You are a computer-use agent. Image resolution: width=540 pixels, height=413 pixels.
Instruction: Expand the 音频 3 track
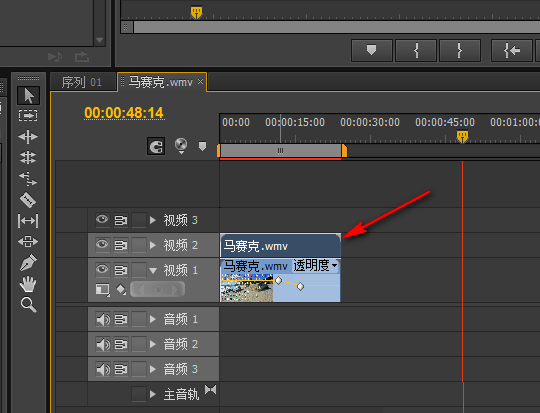pyautogui.click(x=153, y=370)
